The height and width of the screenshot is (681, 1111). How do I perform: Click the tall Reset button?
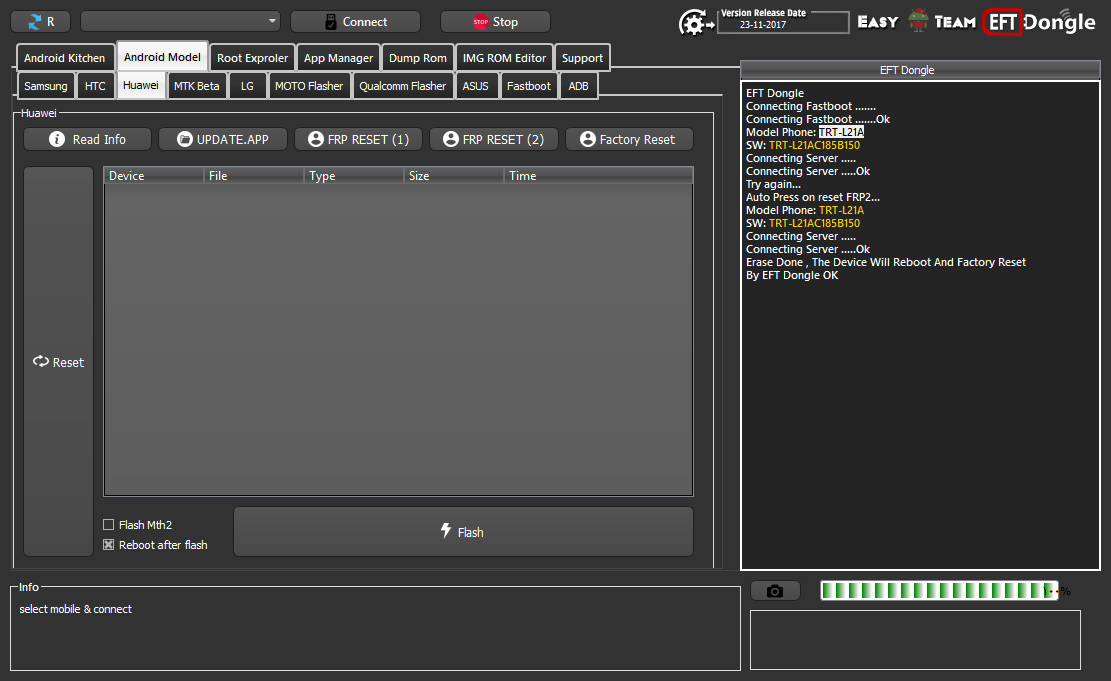(58, 361)
